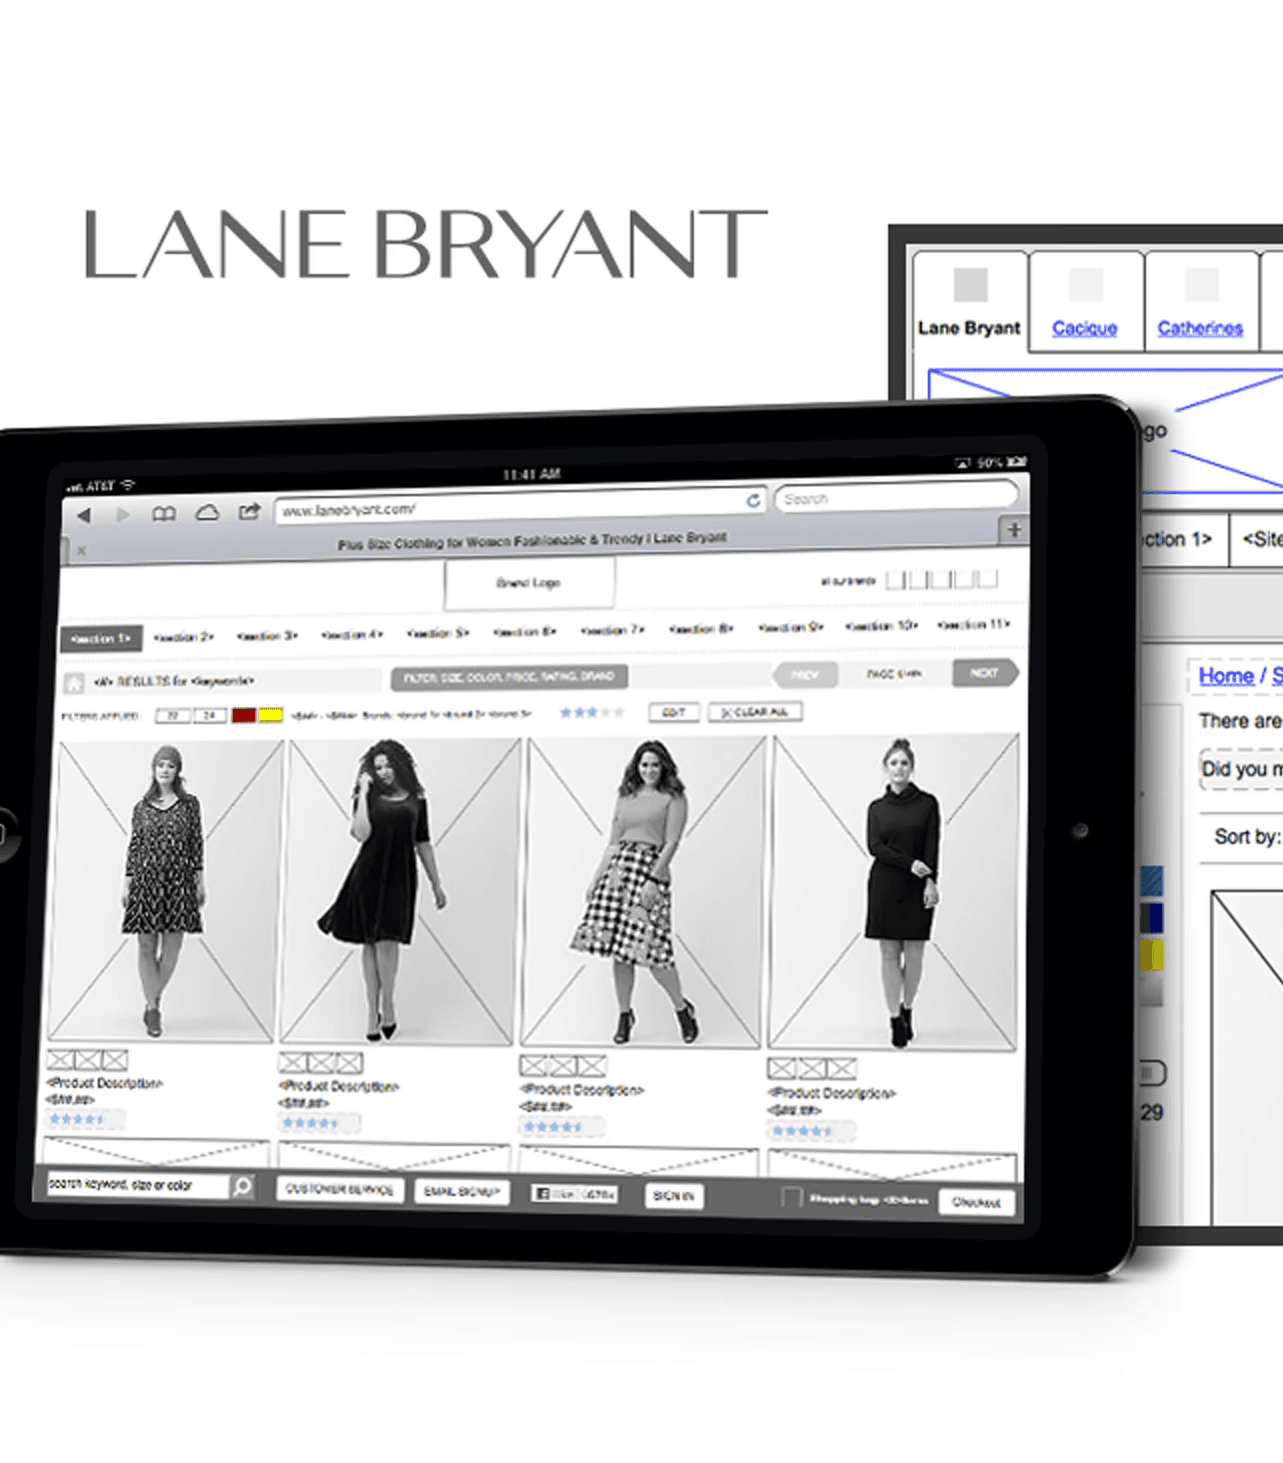Image resolution: width=1283 pixels, height=1463 pixels.
Task: Select the Section 4 navigation tab
Action: 351,634
